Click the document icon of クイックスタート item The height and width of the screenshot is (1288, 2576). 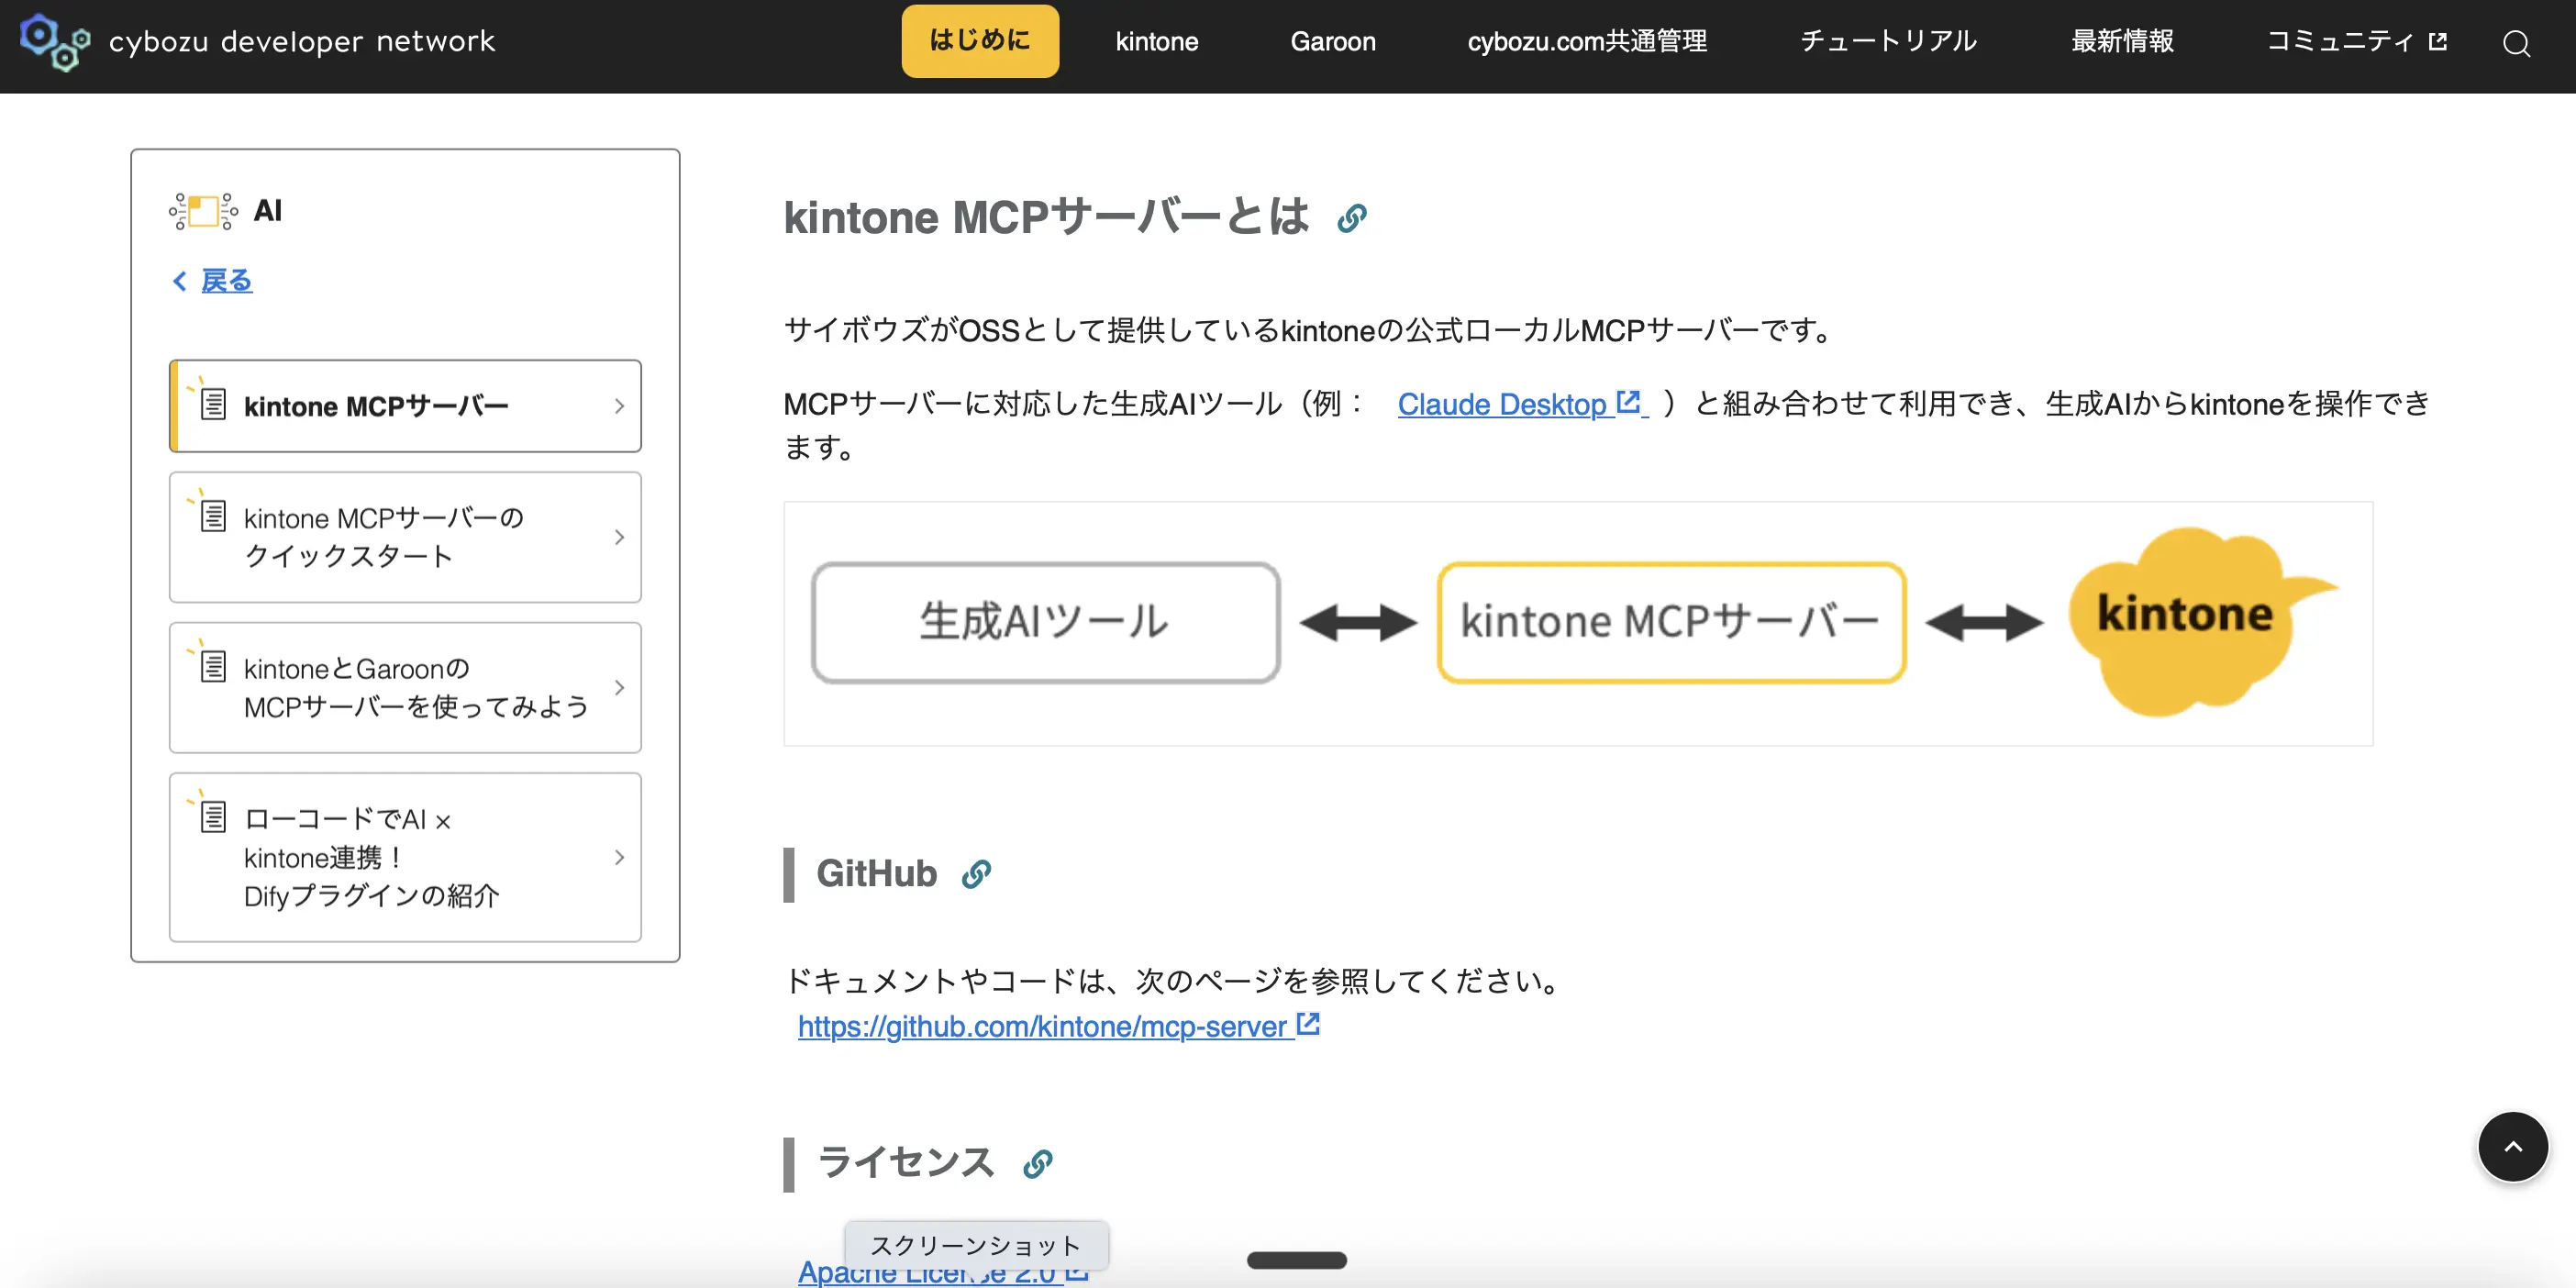212,516
